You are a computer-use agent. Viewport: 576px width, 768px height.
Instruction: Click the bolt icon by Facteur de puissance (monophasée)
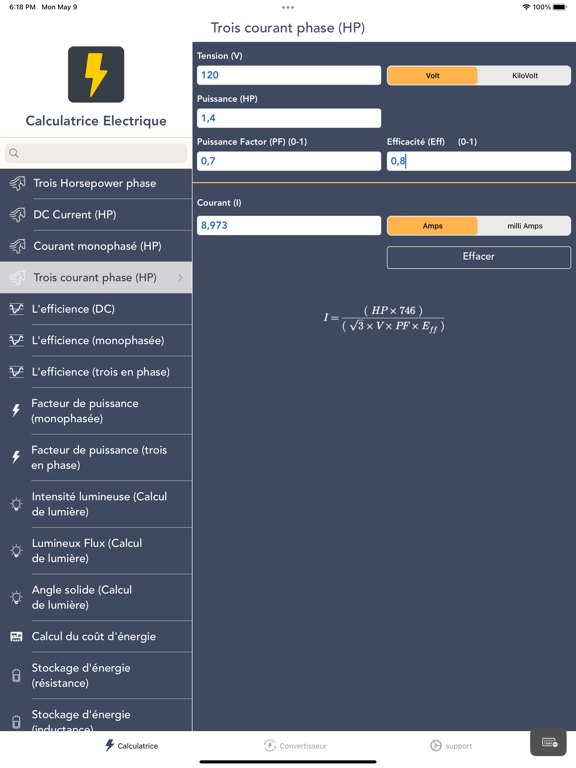[16, 410]
